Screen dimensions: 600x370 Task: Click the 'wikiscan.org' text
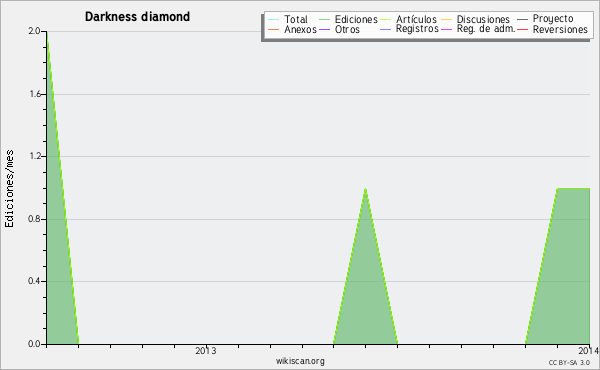pos(300,361)
